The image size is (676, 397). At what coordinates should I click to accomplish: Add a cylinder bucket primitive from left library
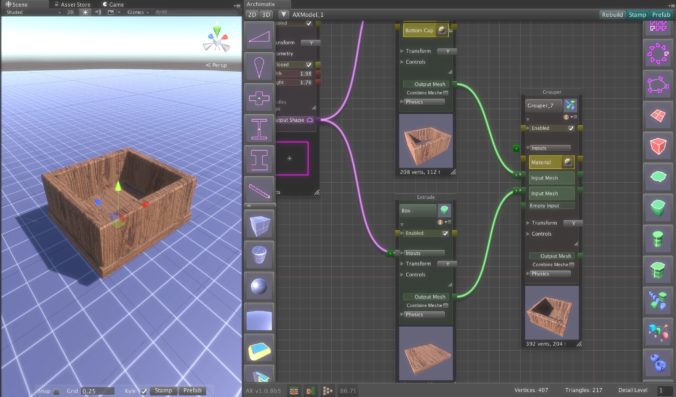(259, 255)
